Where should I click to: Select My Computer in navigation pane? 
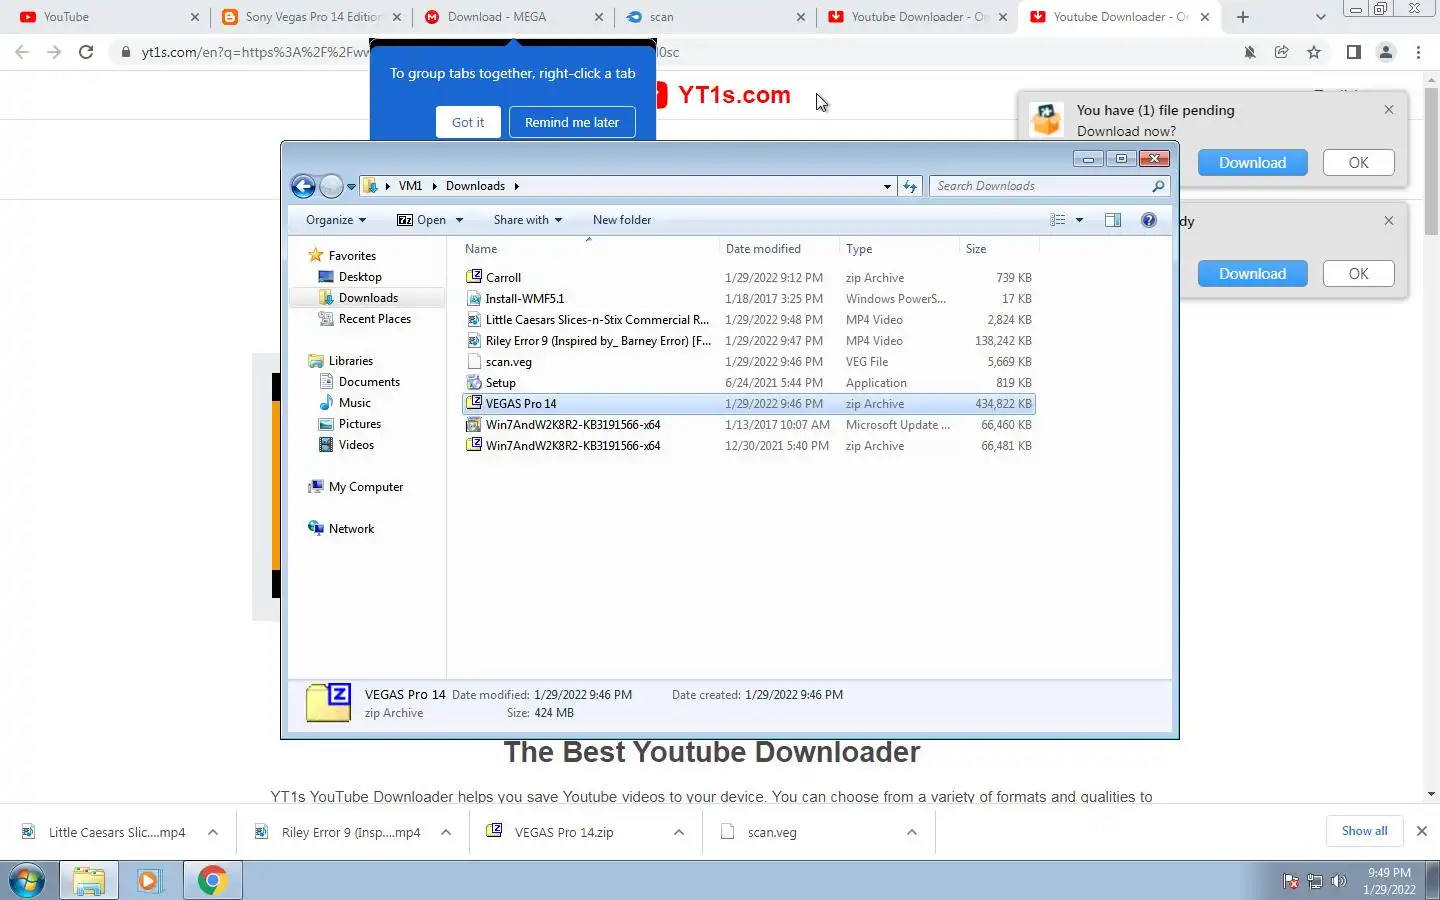pos(366,487)
